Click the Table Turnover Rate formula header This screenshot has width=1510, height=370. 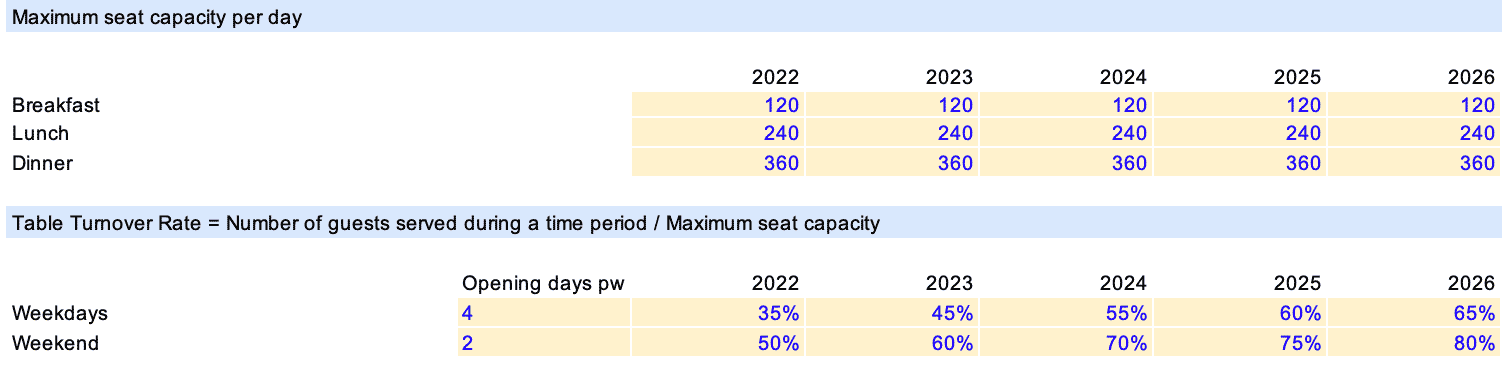(x=446, y=224)
